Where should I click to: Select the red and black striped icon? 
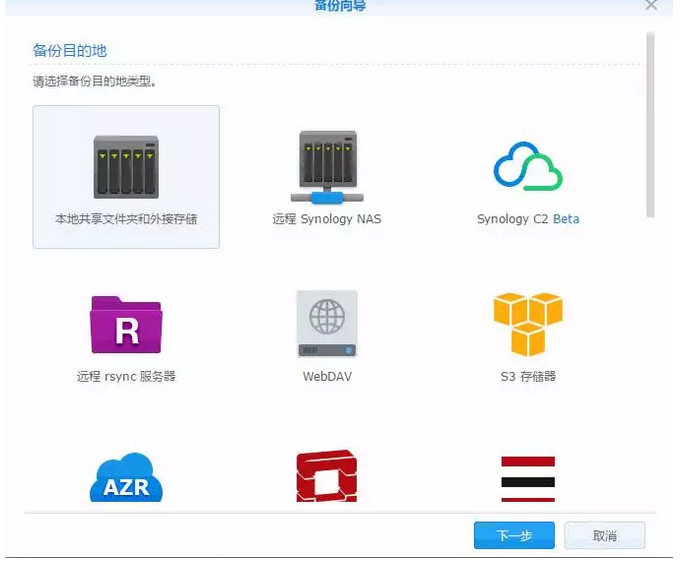tap(528, 479)
